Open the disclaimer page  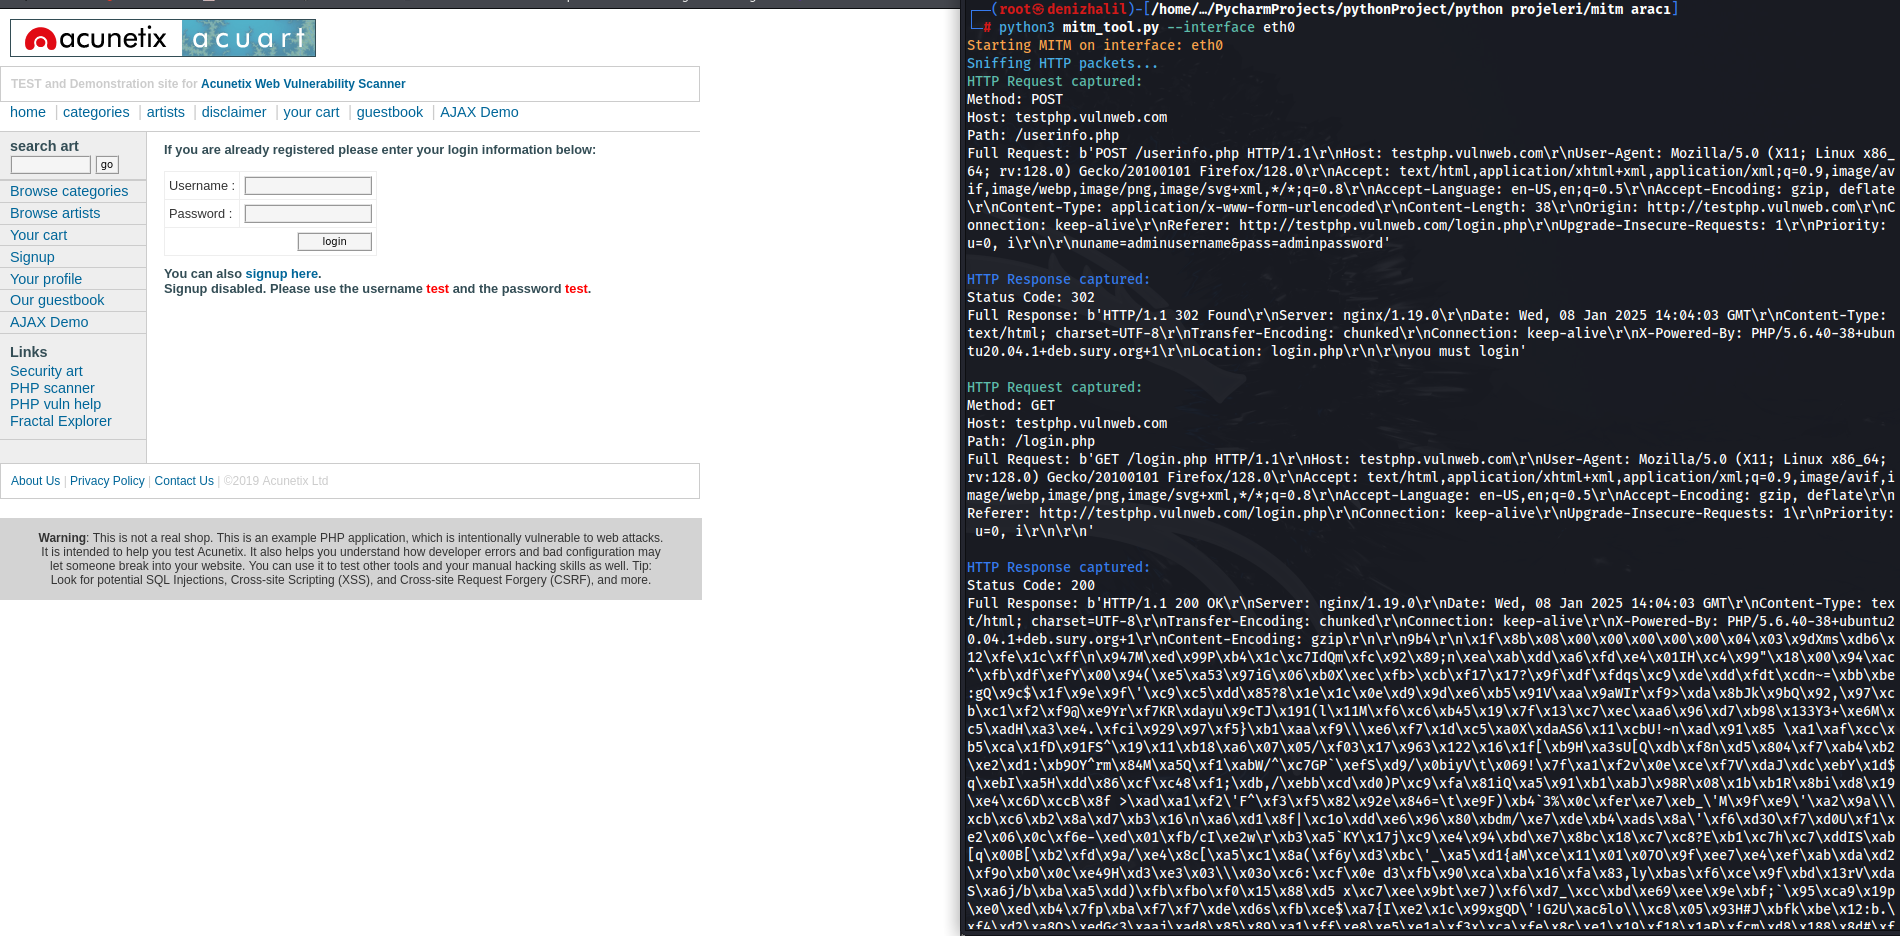click(233, 112)
